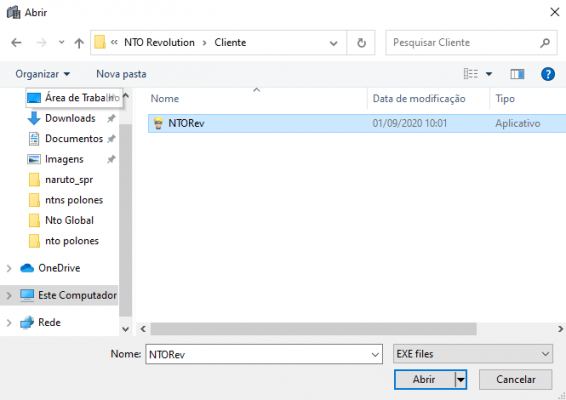Click Nova pasta to create folder
This screenshot has height=400, width=566.
click(x=121, y=74)
